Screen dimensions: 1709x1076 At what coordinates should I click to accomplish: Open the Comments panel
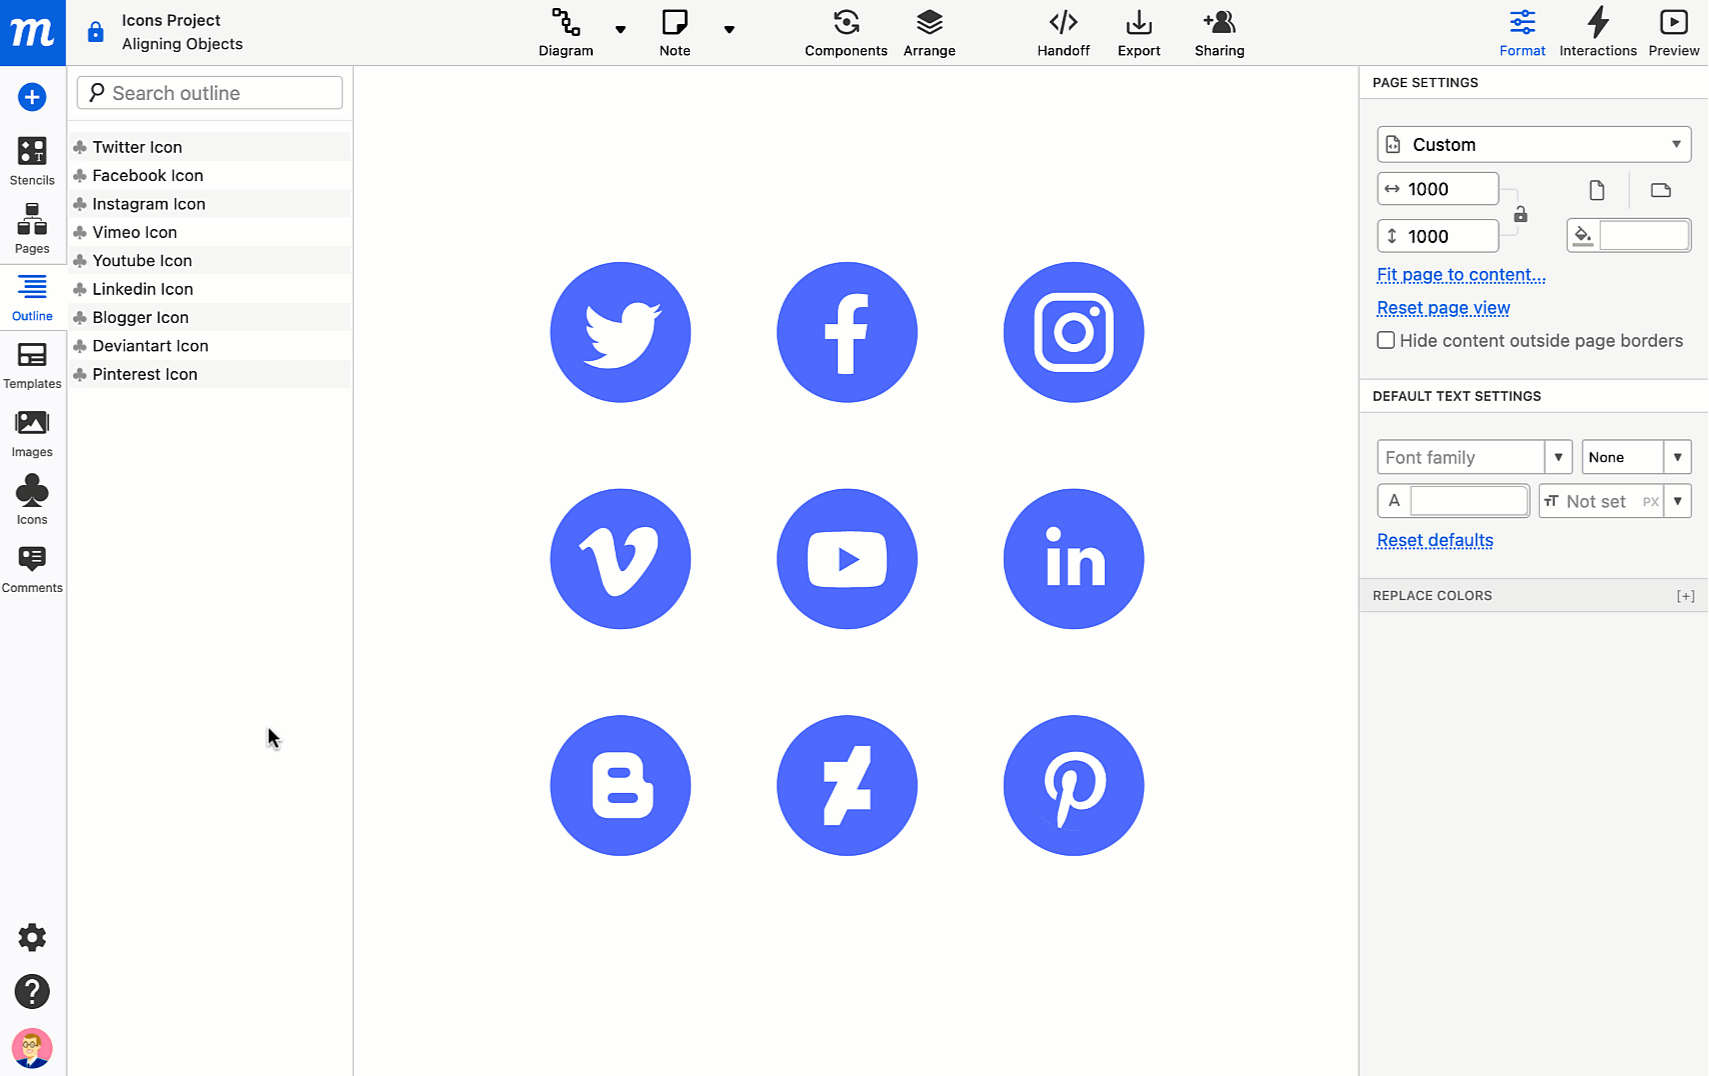[32, 566]
